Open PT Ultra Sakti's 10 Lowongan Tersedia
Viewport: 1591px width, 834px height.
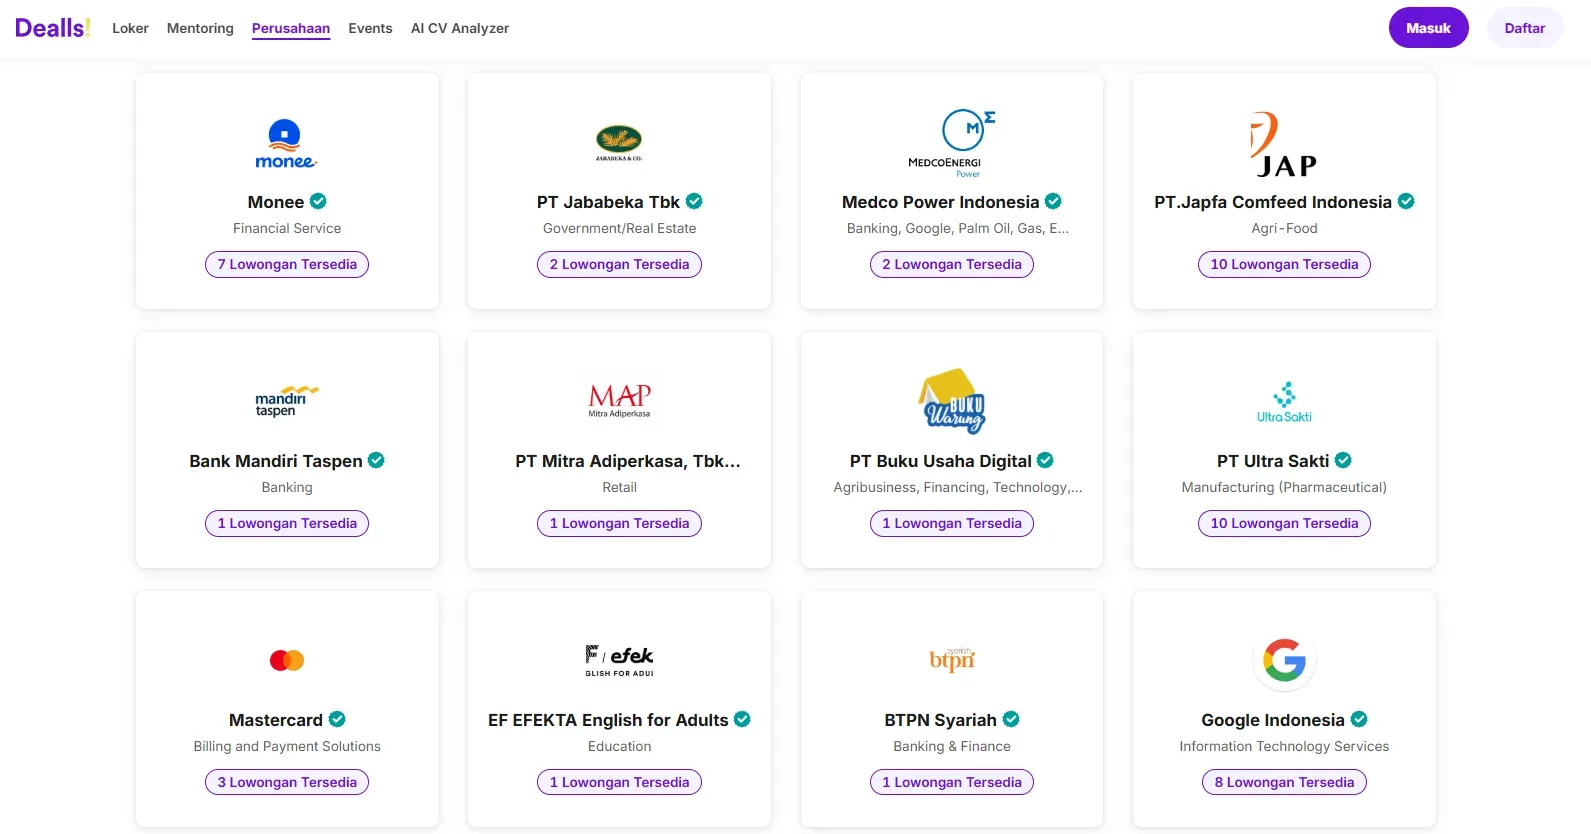pyautogui.click(x=1284, y=523)
